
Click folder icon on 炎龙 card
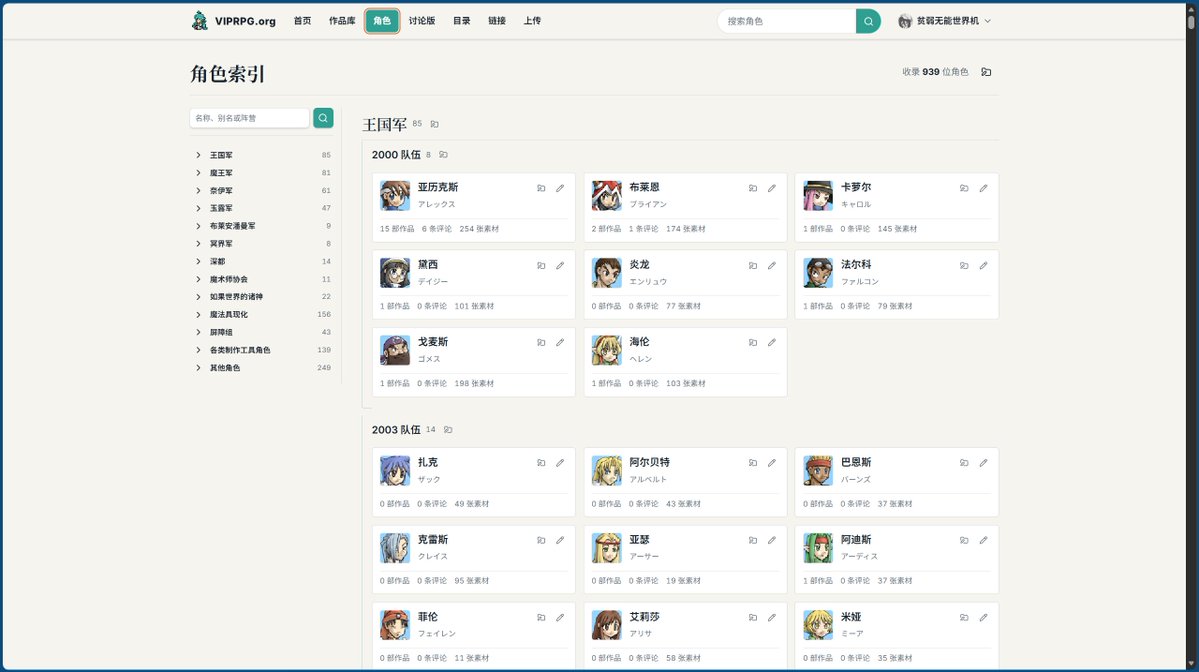752,265
